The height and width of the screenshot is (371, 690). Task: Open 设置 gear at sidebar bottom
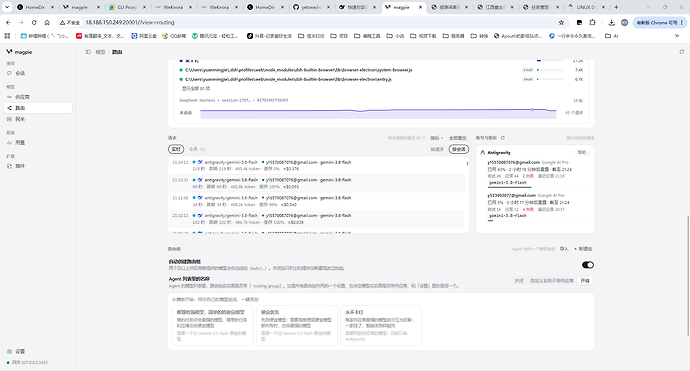click(x=9, y=351)
